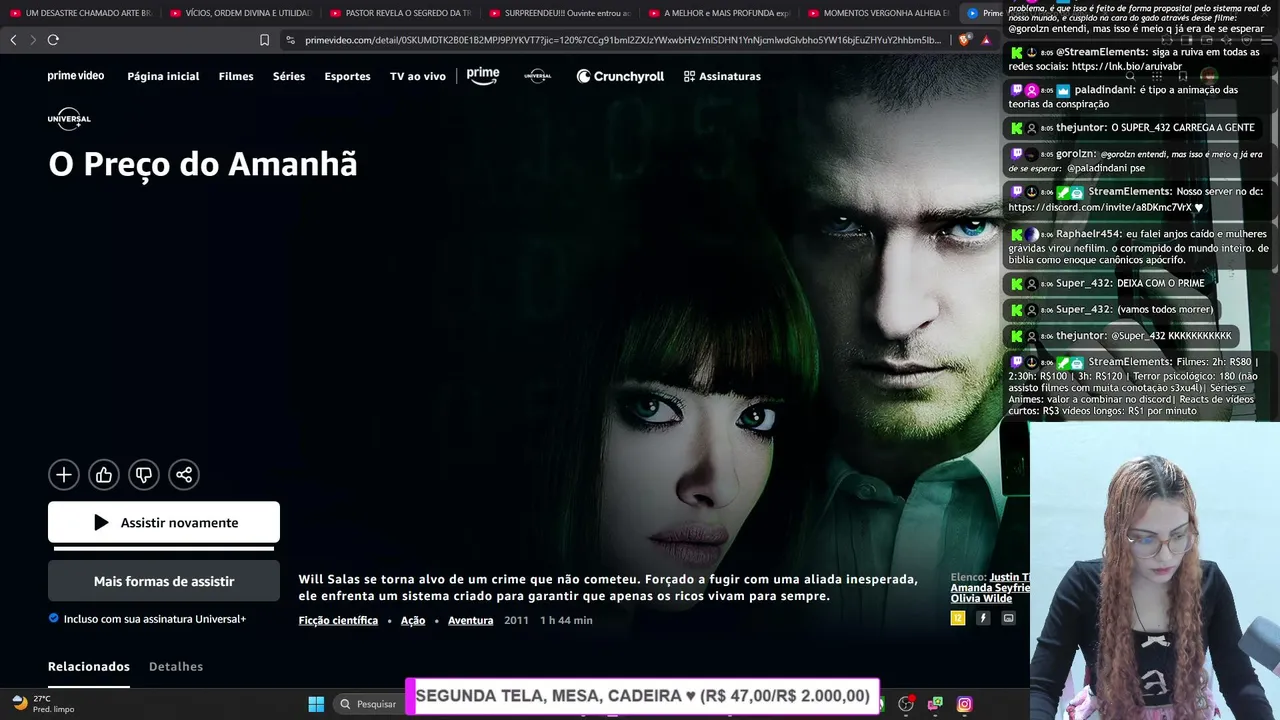Open the weather widget in taskbar
This screenshot has width=1280, height=720.
(42, 704)
